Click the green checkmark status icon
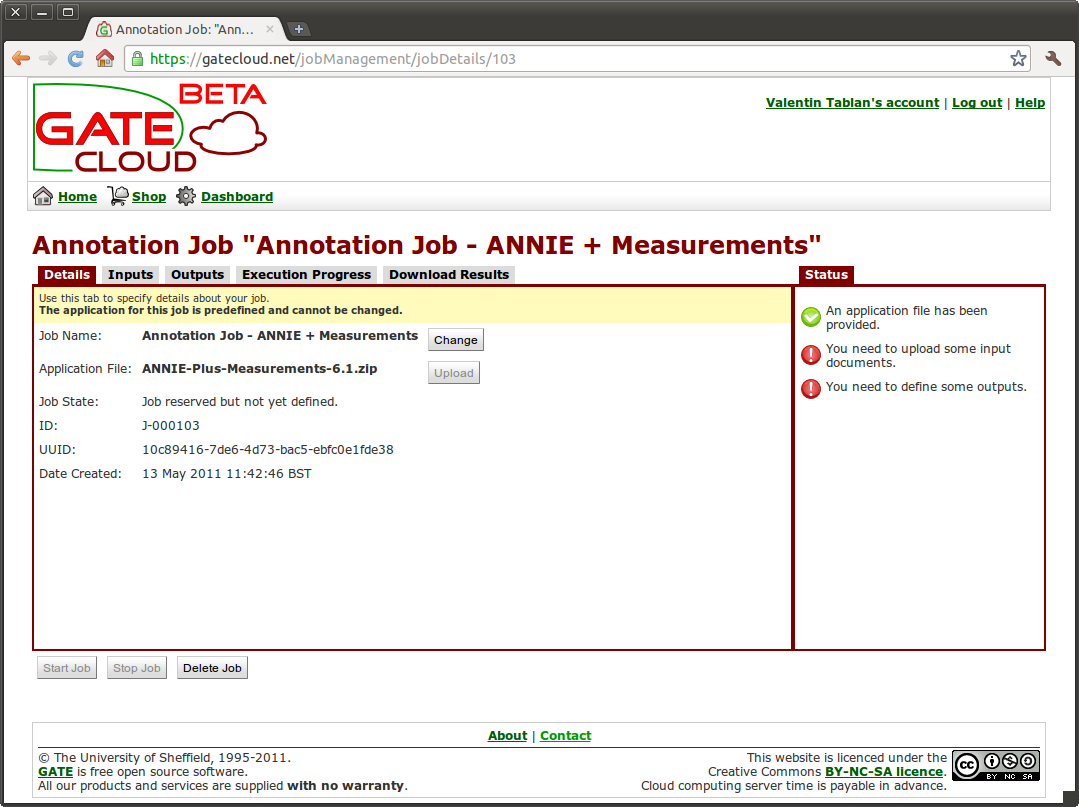Screen dimensions: 1079x807 [811, 317]
